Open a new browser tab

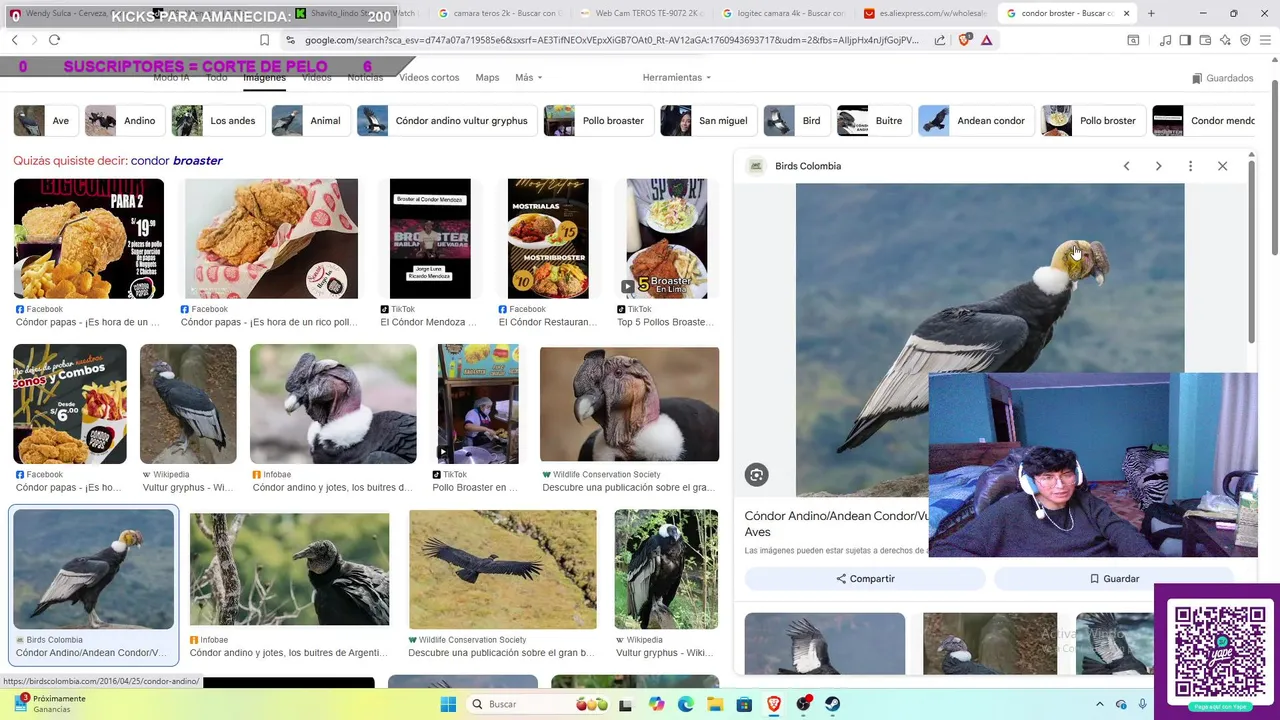[x=1151, y=14]
